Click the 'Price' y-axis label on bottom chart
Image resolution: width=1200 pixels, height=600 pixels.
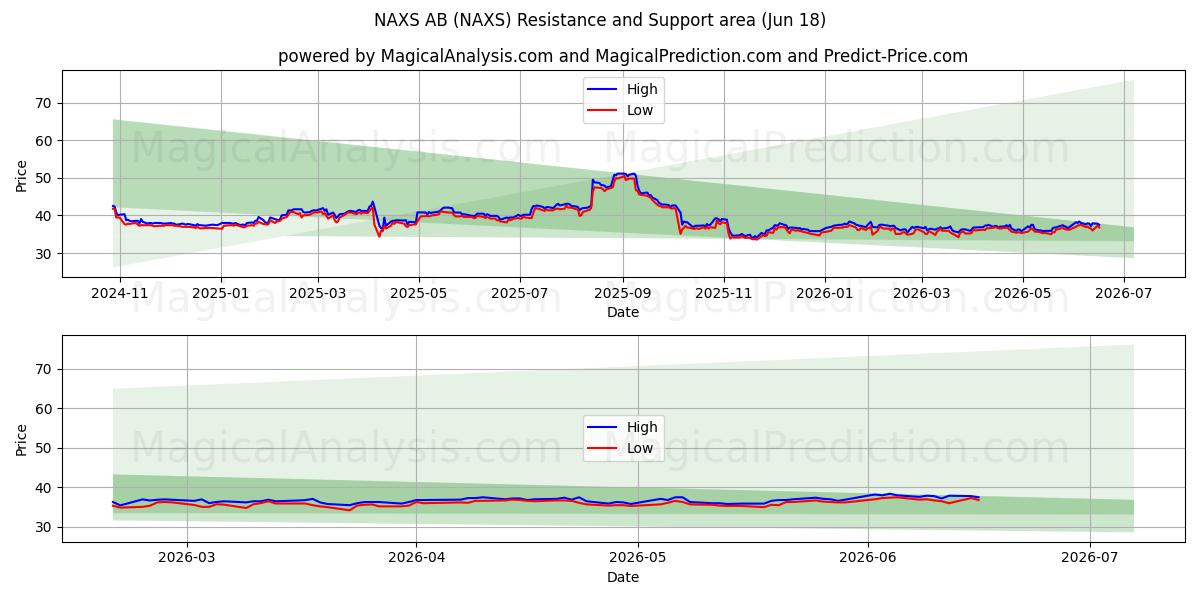[x=22, y=438]
